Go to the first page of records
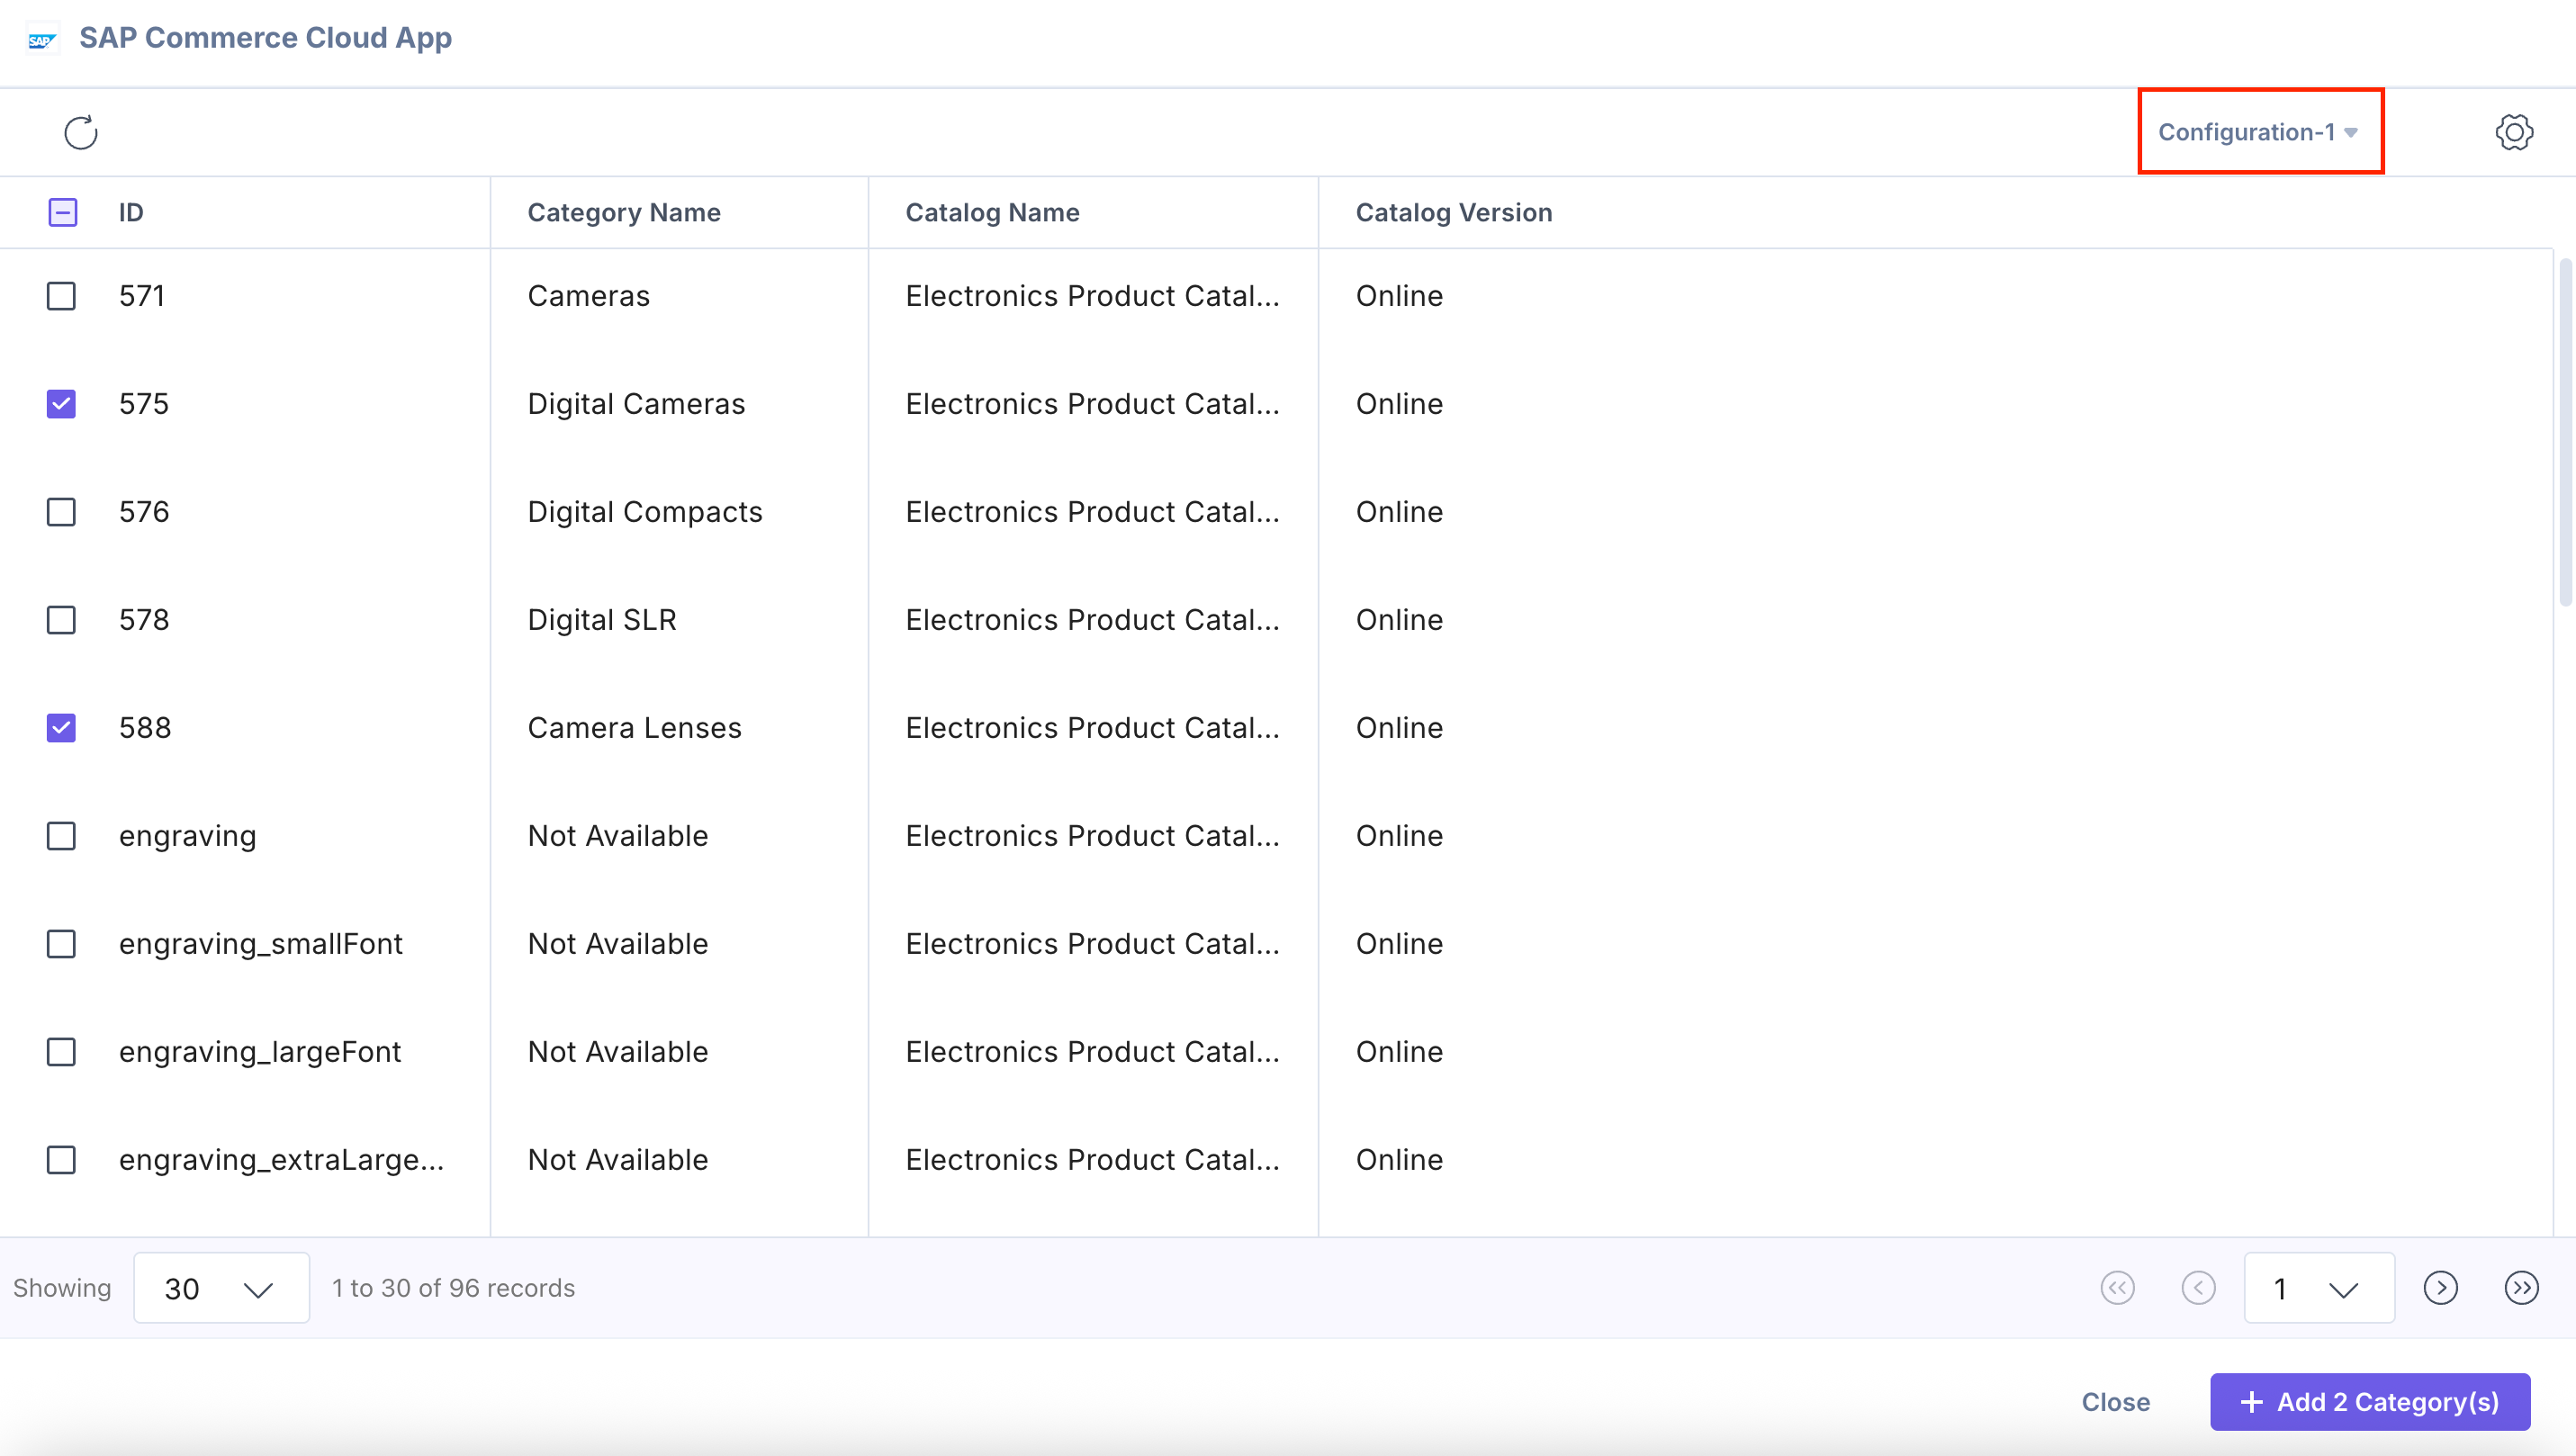 click(2117, 1288)
